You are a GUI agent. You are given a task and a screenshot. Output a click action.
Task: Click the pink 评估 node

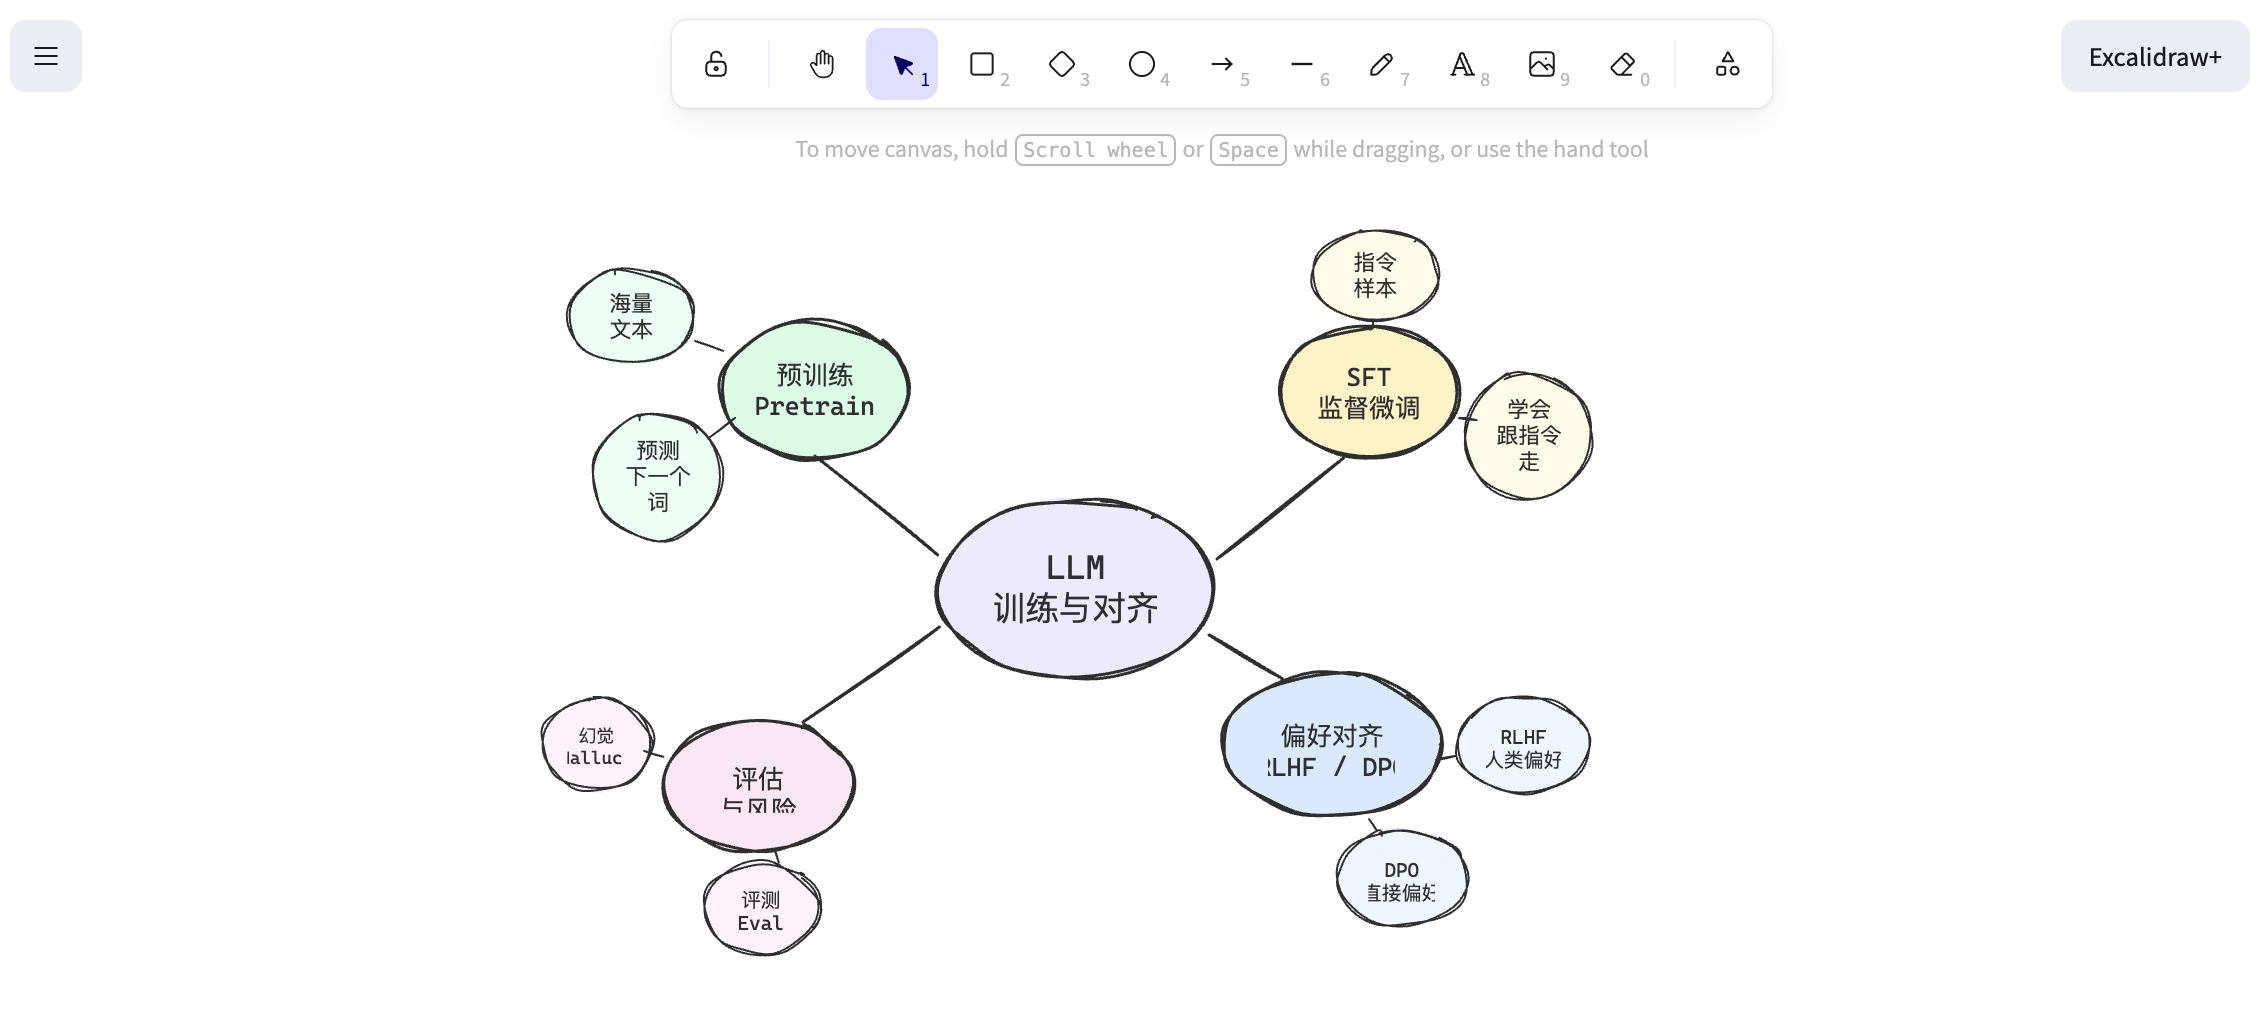click(759, 785)
